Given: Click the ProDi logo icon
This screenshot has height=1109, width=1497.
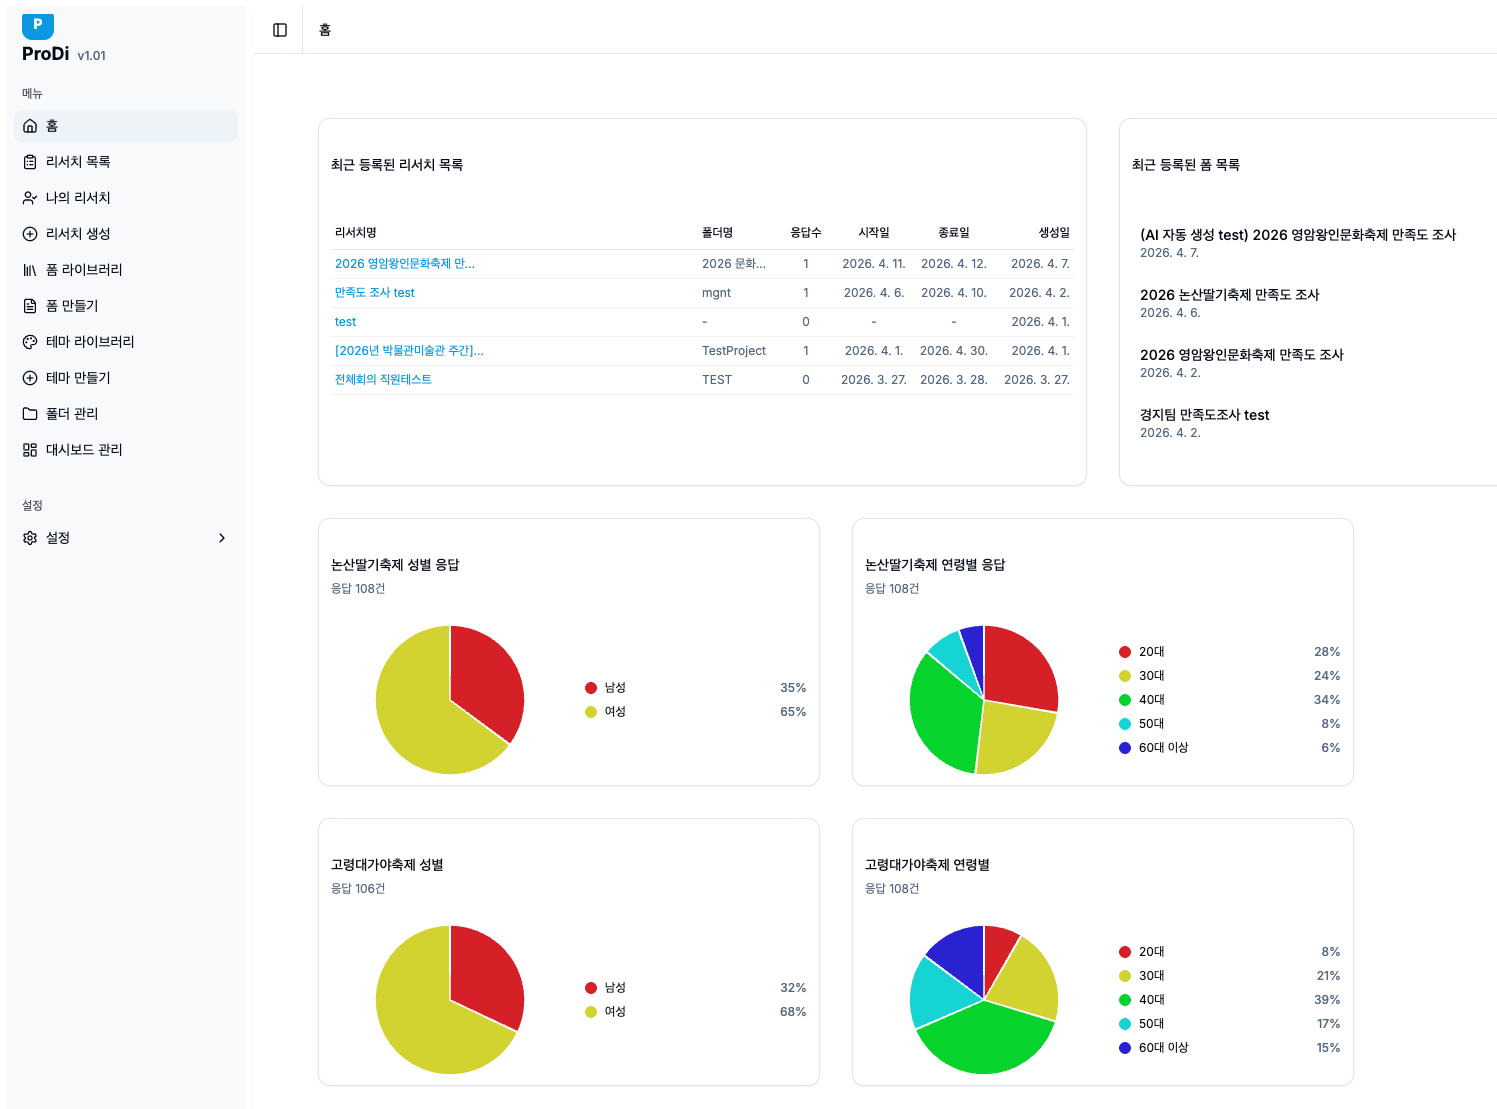Looking at the screenshot, I should (38, 26).
